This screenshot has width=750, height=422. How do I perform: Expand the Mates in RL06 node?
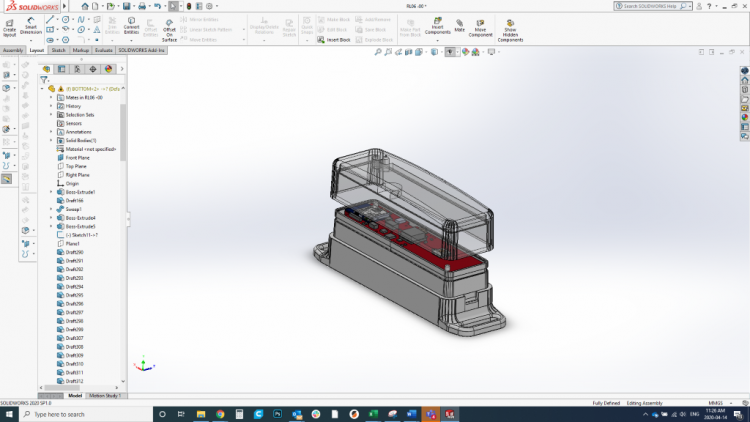pyautogui.click(x=51, y=98)
